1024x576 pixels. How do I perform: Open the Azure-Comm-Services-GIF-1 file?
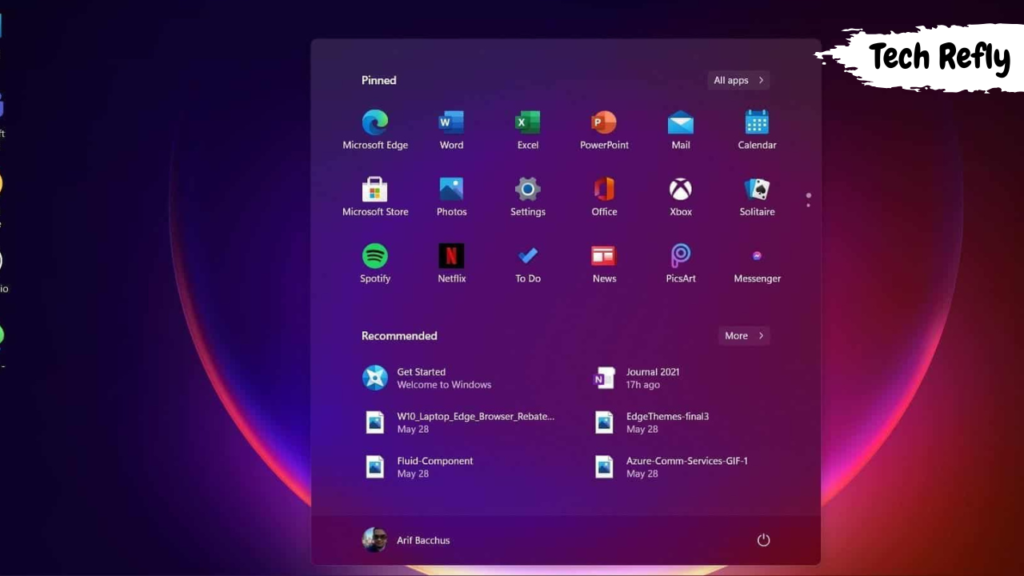tap(671, 467)
